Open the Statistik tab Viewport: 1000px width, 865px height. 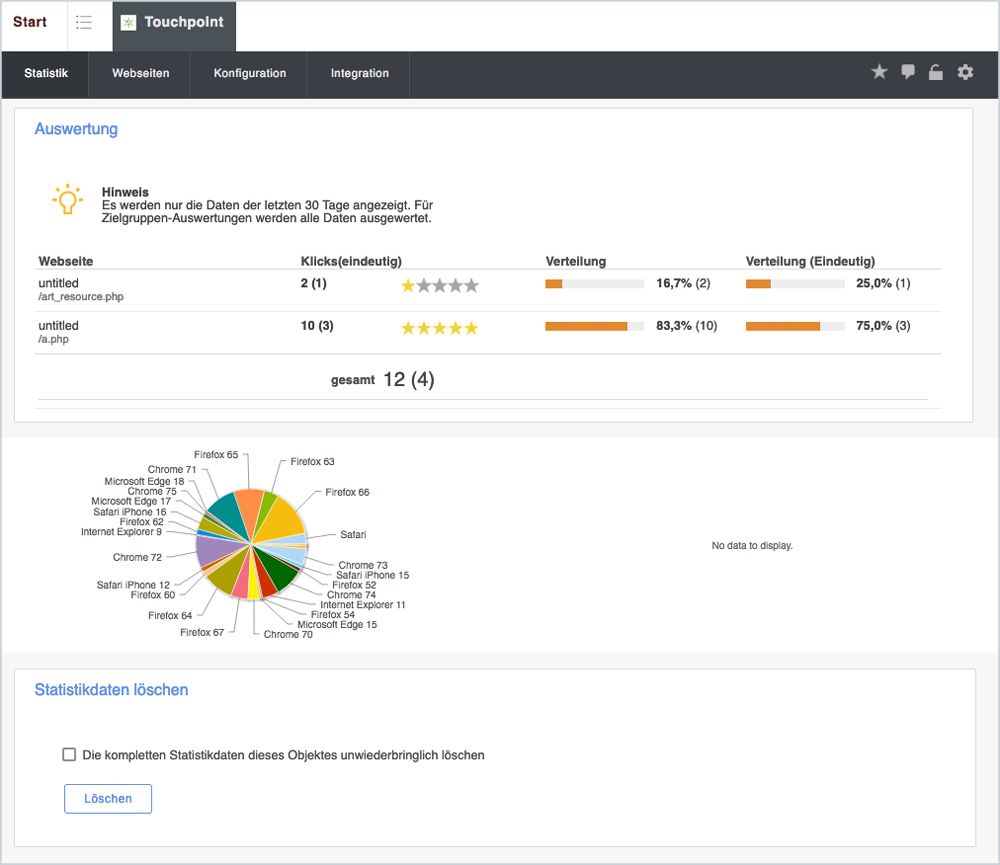tap(46, 73)
